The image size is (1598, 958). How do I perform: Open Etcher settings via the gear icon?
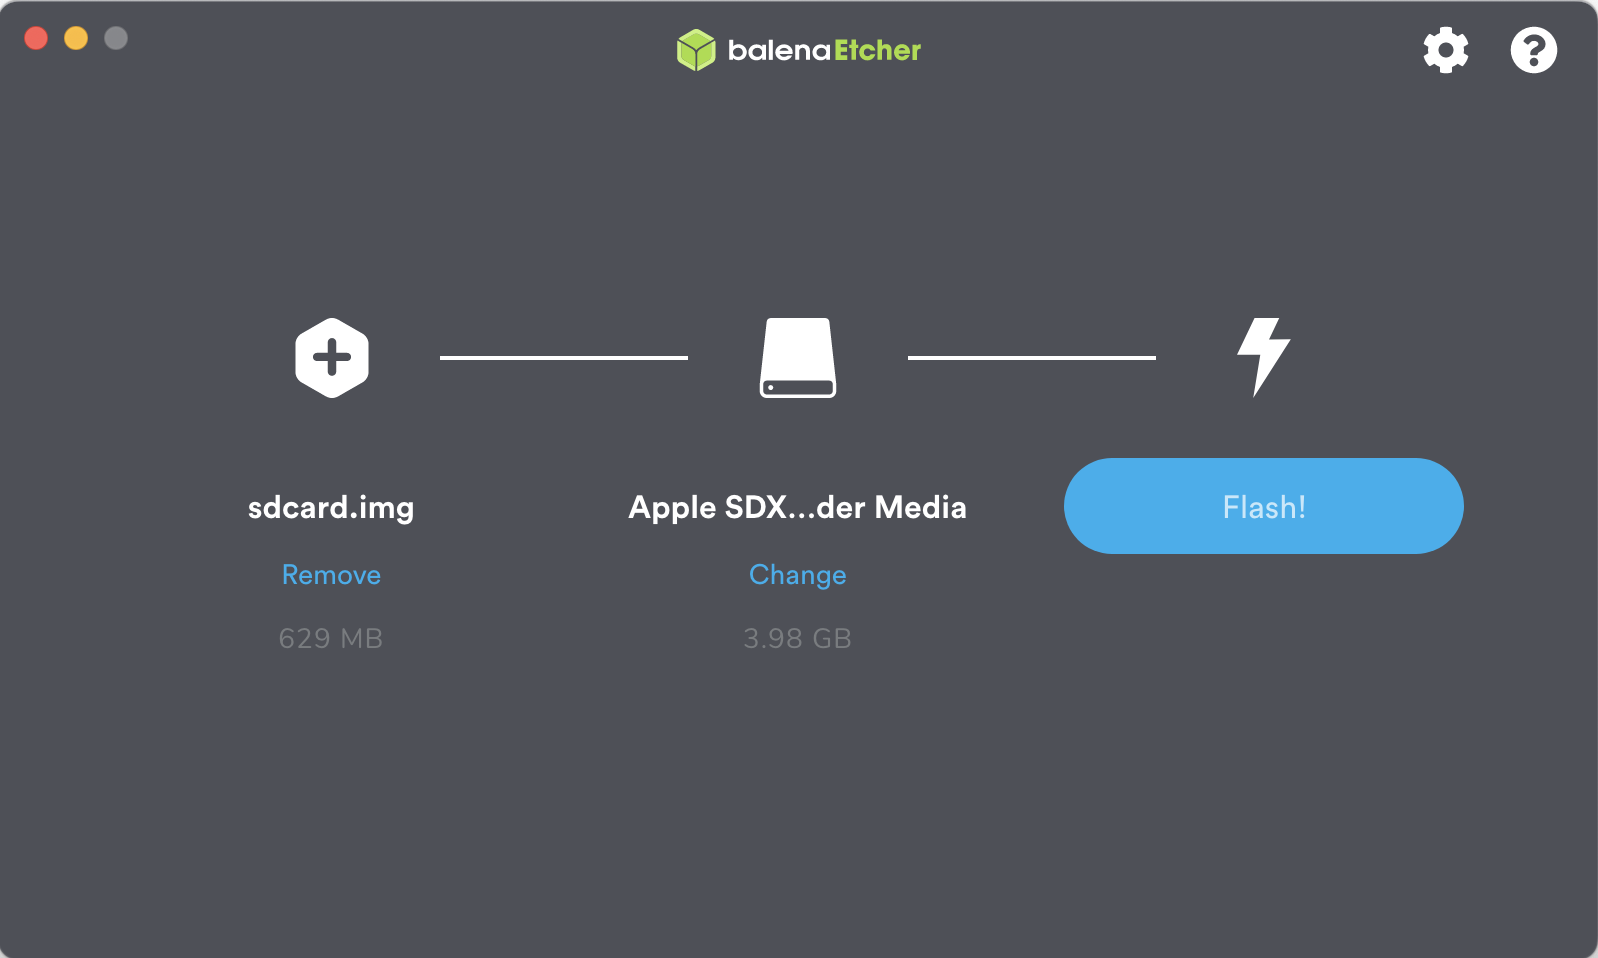[1446, 50]
